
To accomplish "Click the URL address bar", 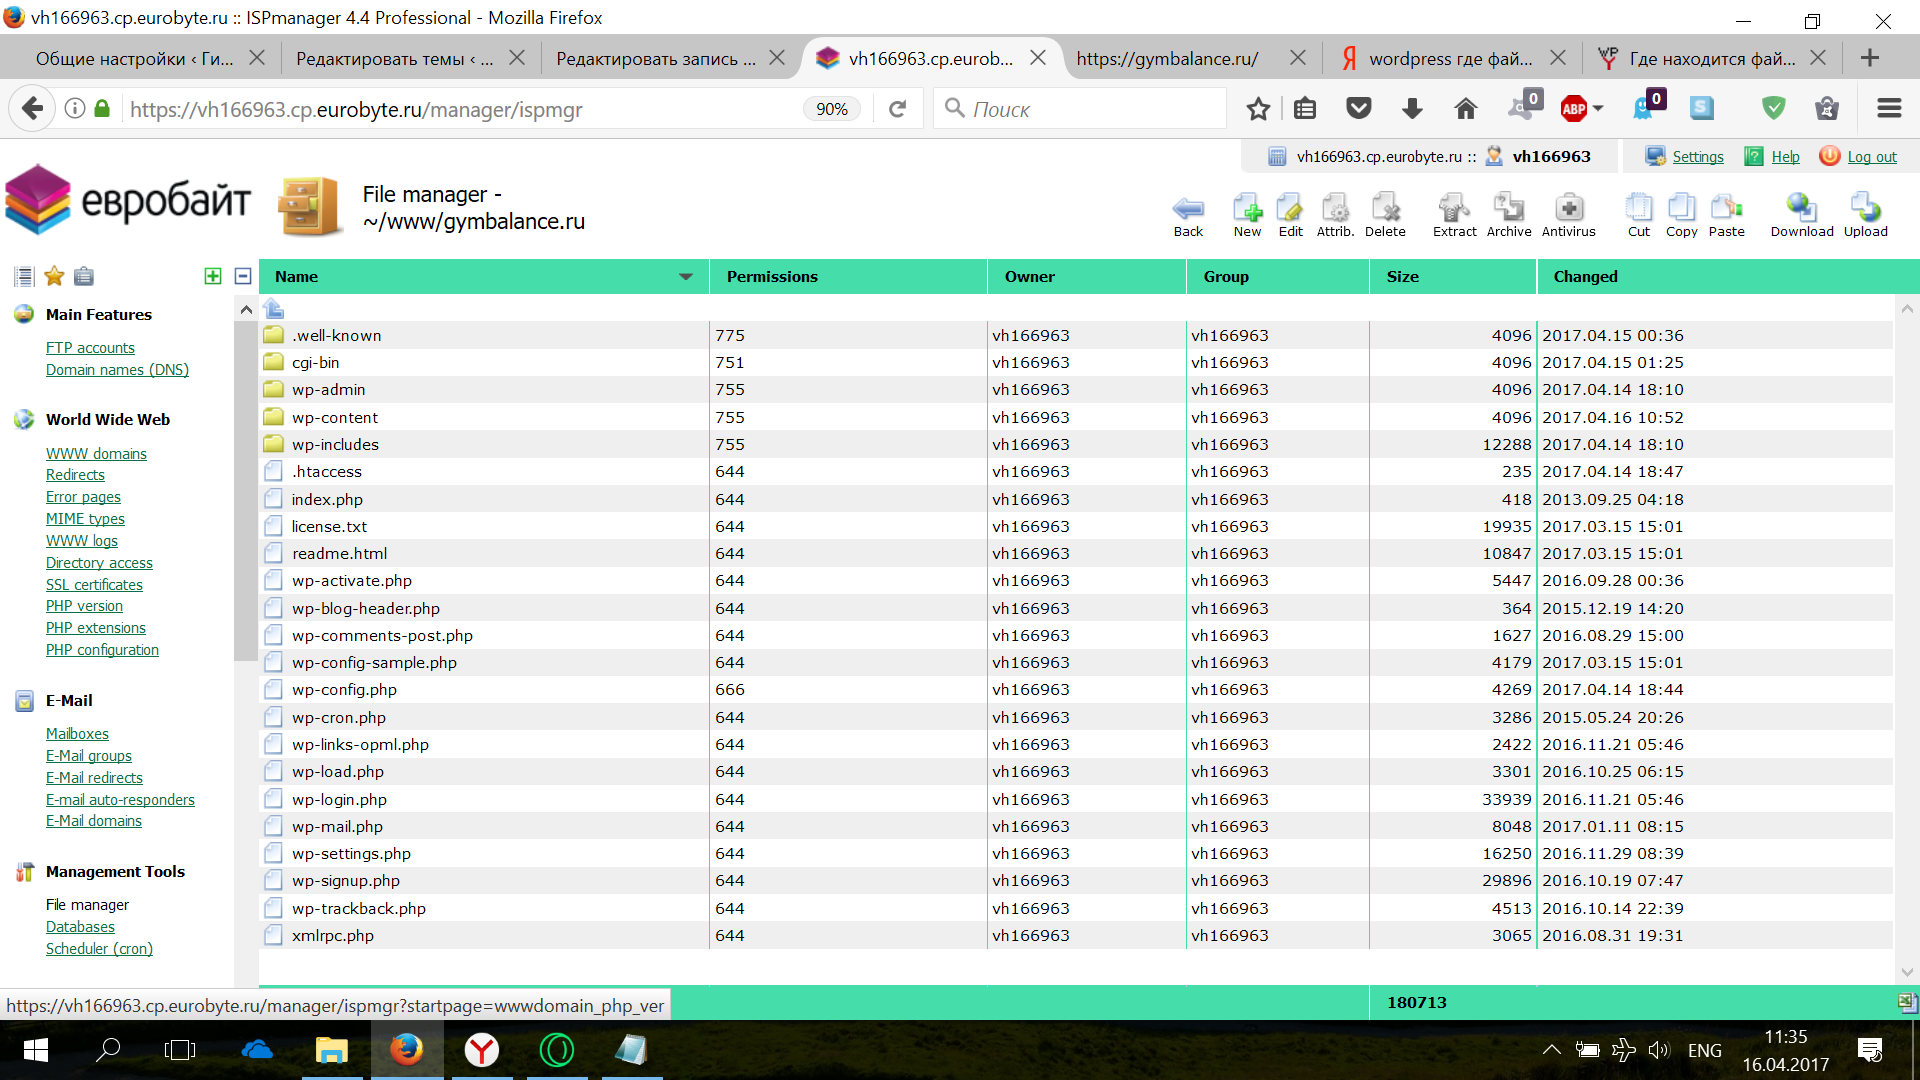I will point(460,109).
